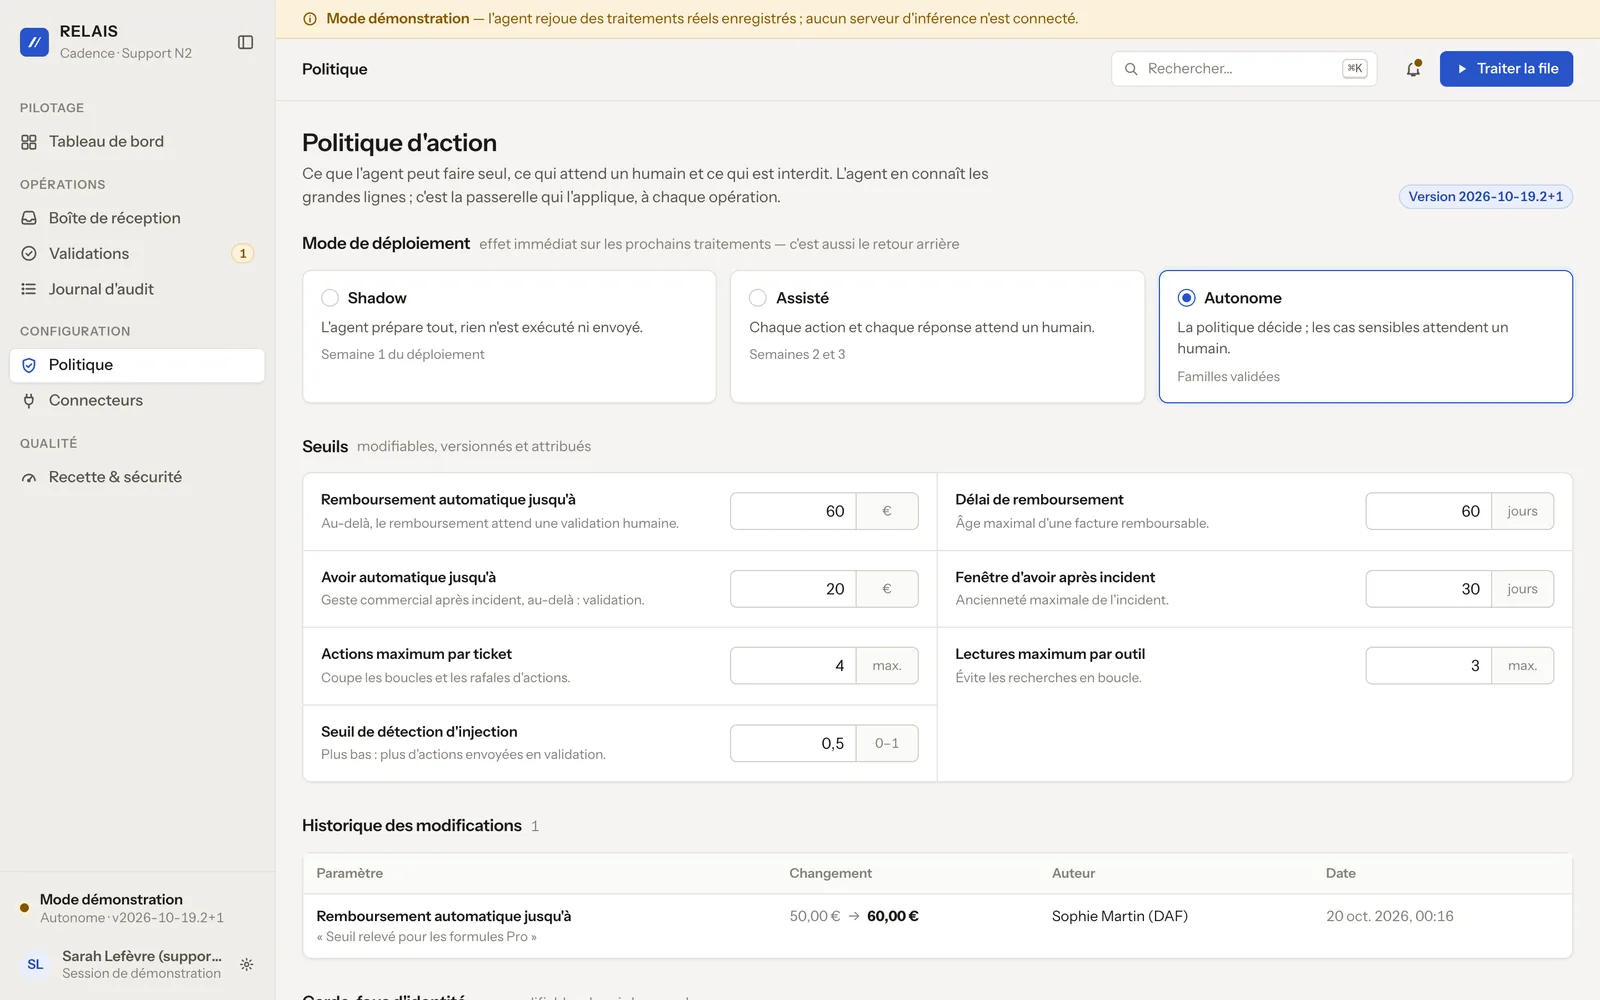Open the Connecteurs configuration page
The image size is (1600, 1000).
click(137, 401)
